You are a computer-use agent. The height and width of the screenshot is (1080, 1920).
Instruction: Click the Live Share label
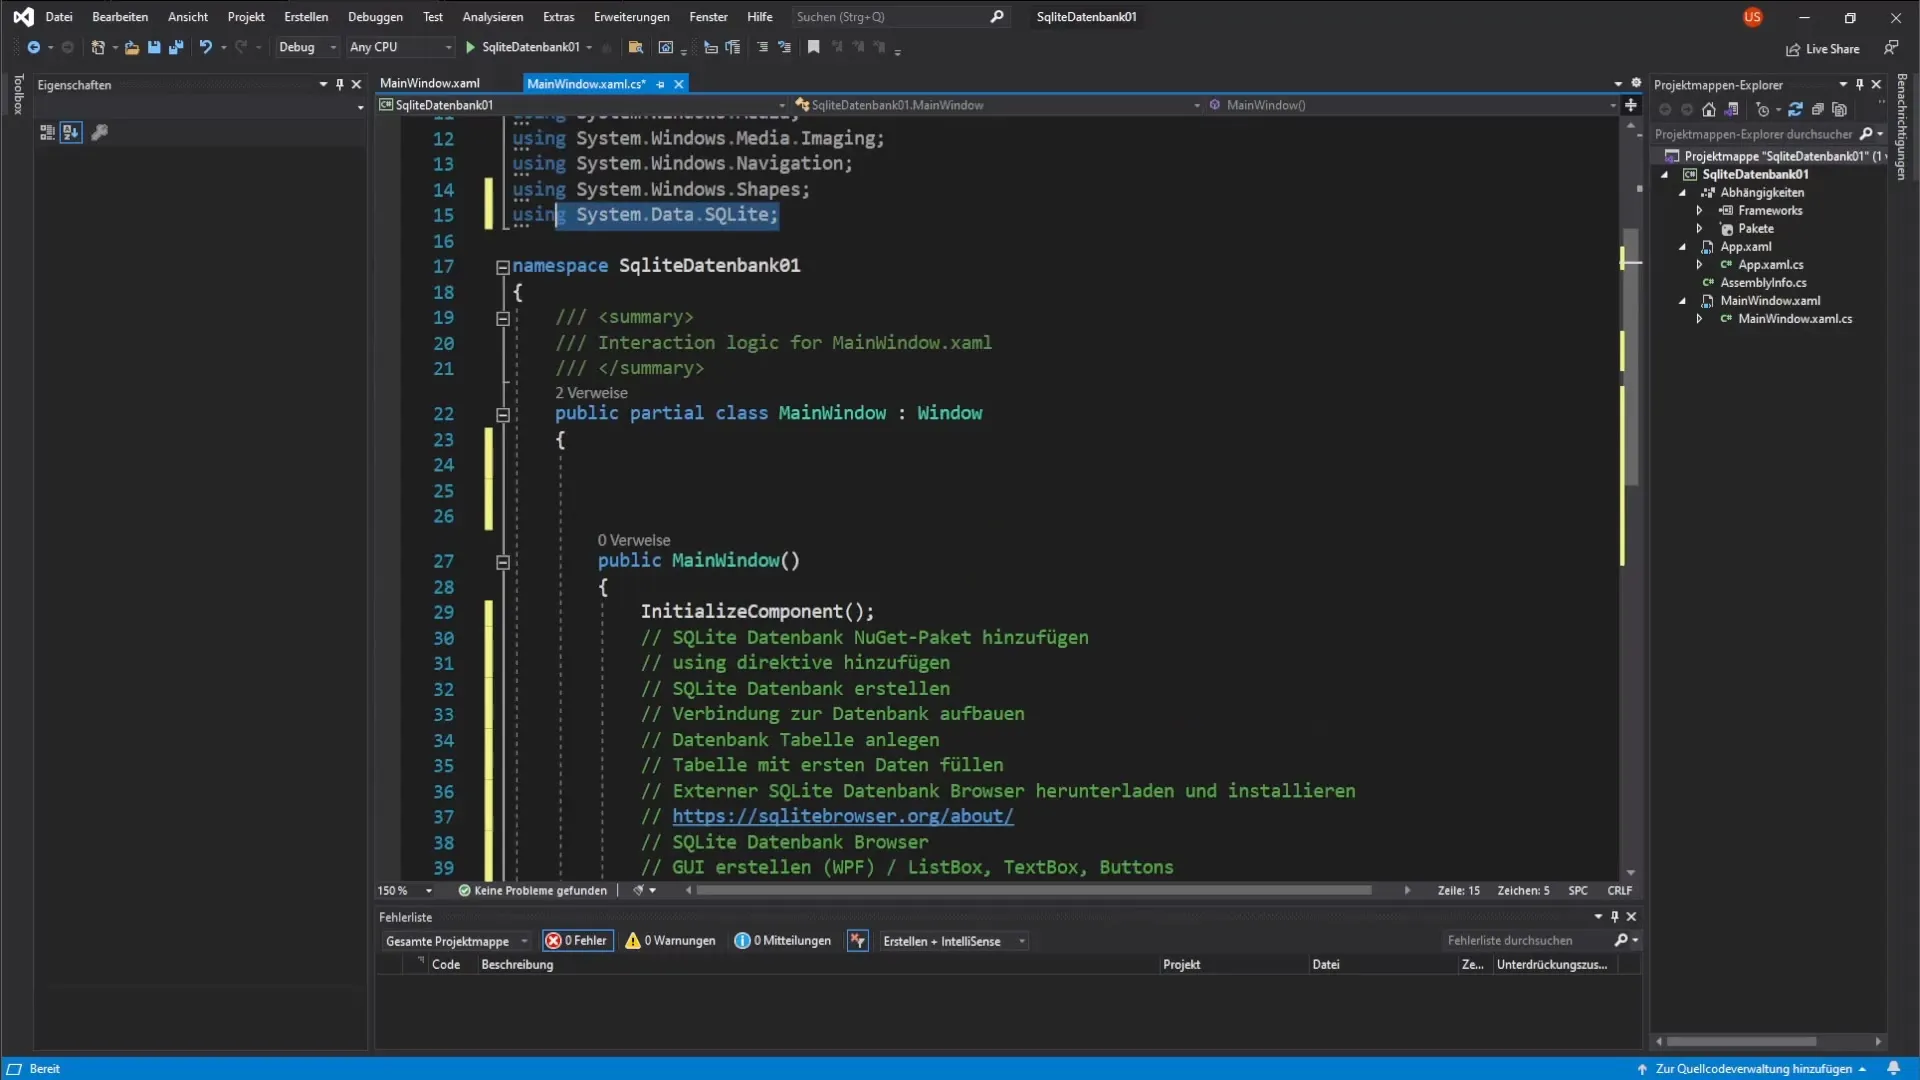point(1832,49)
